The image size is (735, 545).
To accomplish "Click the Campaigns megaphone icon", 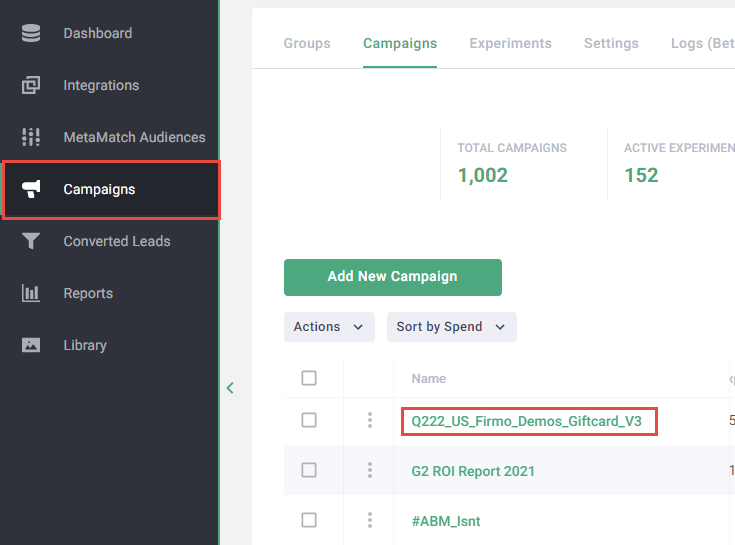I will pyautogui.click(x=31, y=189).
